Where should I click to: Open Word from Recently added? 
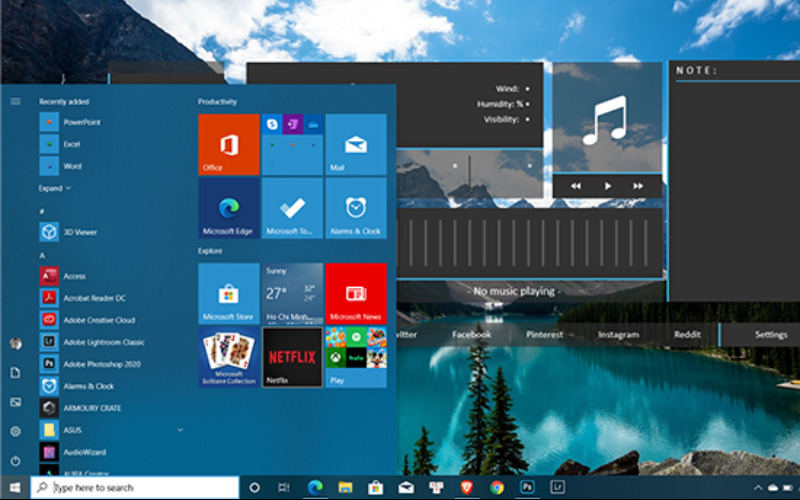click(x=61, y=166)
